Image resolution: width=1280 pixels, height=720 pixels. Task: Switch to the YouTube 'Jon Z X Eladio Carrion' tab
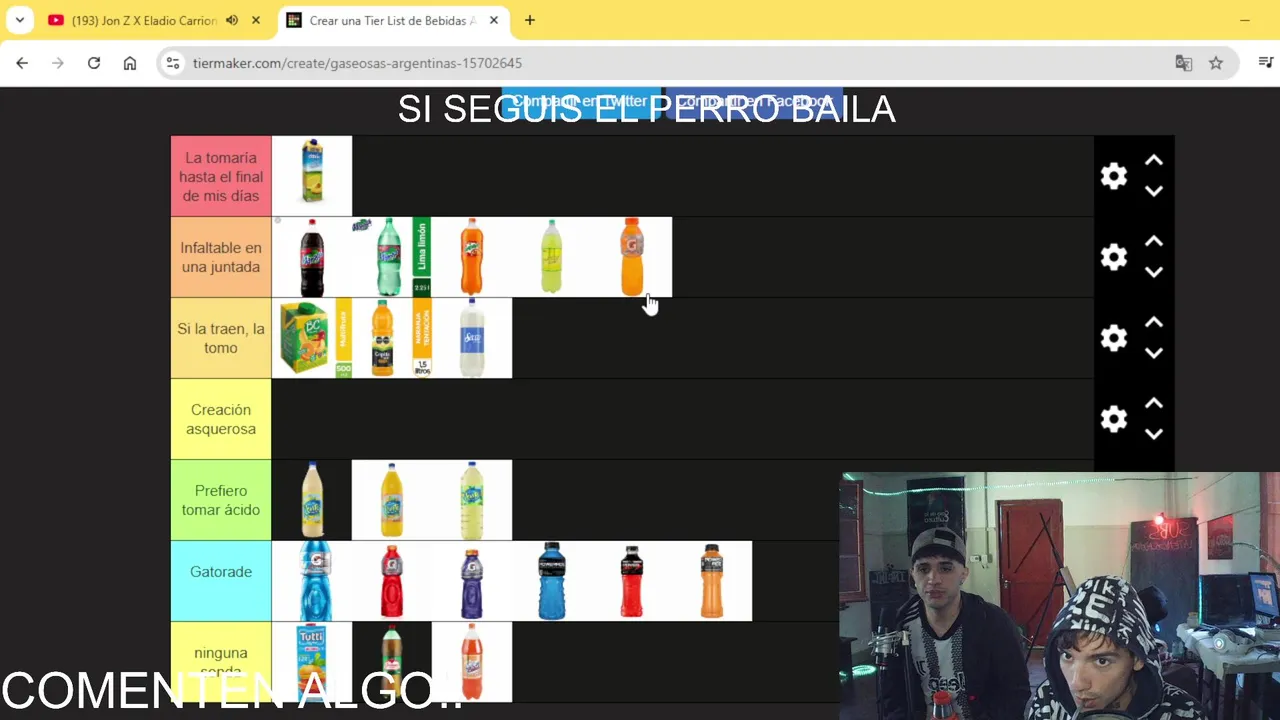(143, 20)
